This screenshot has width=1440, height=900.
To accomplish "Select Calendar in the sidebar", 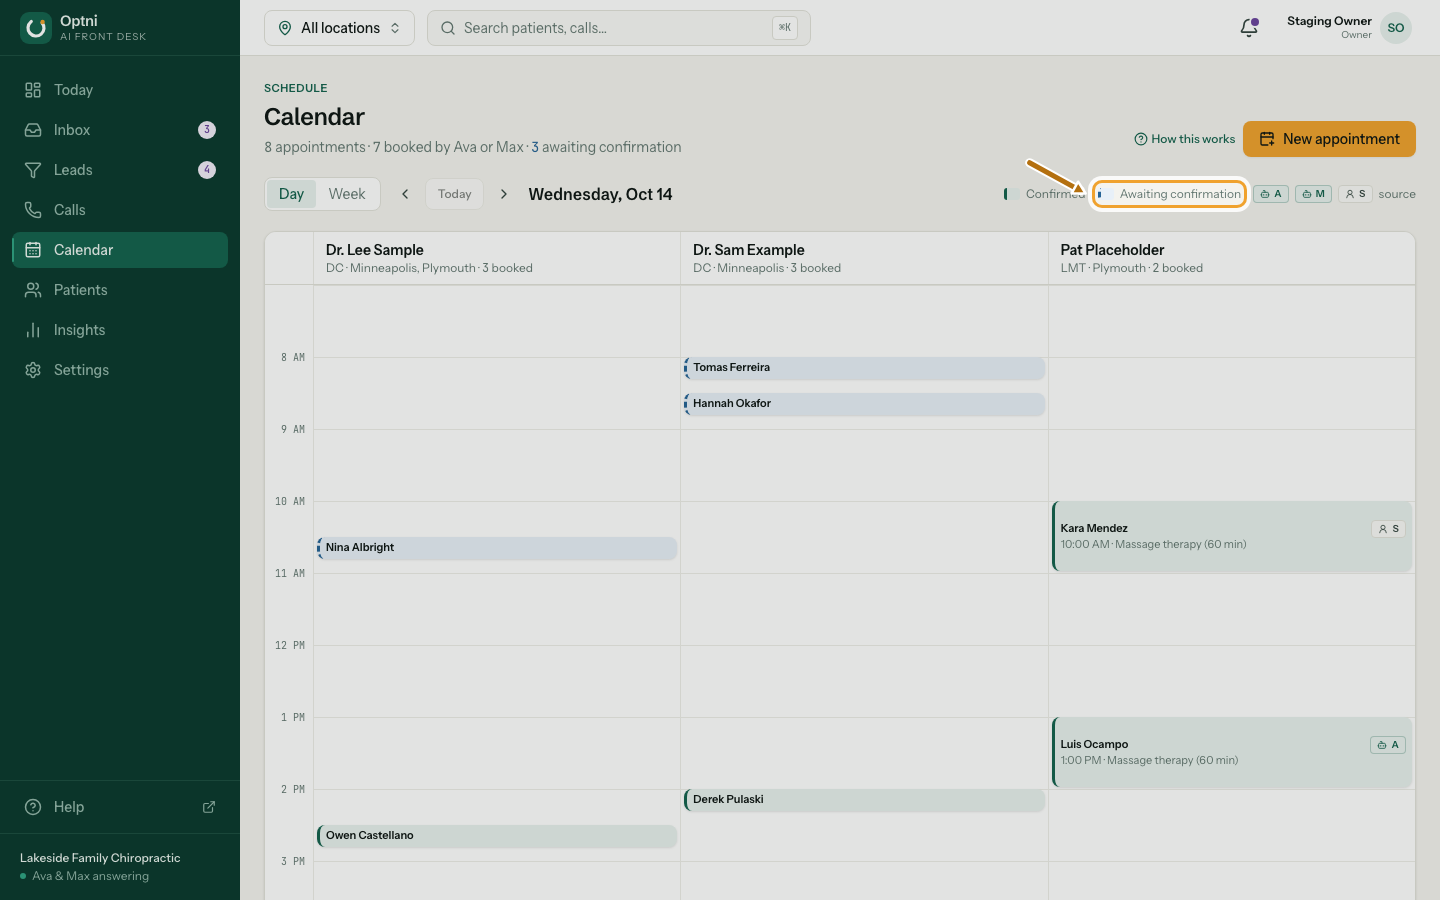I will [x=120, y=250].
